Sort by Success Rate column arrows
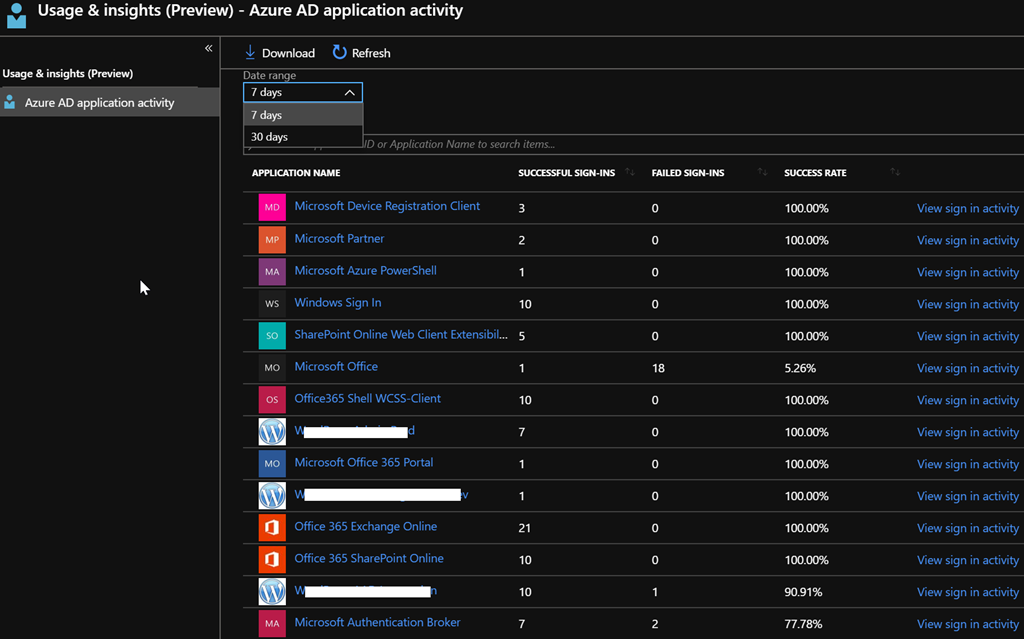The image size is (1024, 639). pyautogui.click(x=895, y=173)
